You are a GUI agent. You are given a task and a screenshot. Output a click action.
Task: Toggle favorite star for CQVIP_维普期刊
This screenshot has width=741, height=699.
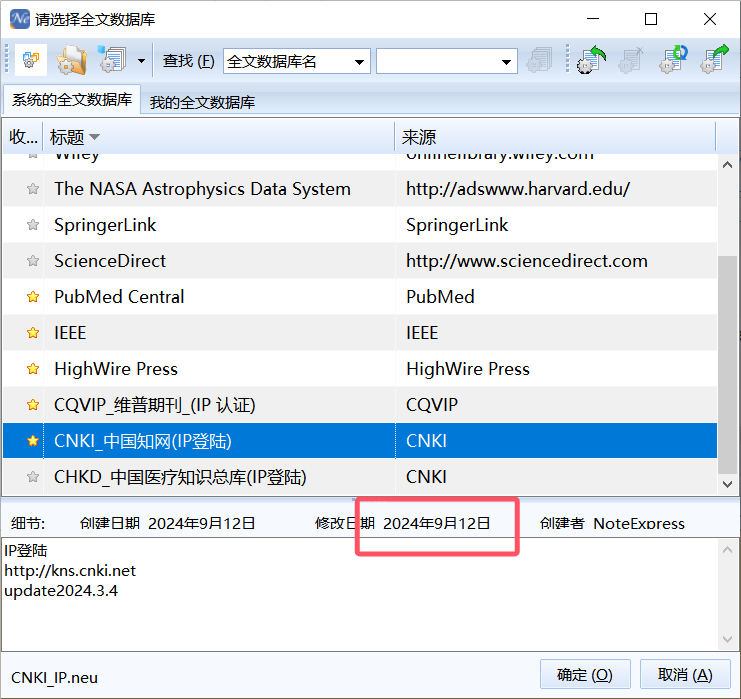[x=33, y=405]
